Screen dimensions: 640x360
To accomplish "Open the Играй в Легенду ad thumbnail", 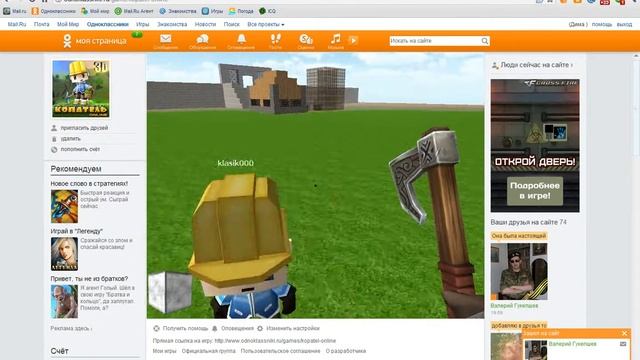I will point(64,254).
